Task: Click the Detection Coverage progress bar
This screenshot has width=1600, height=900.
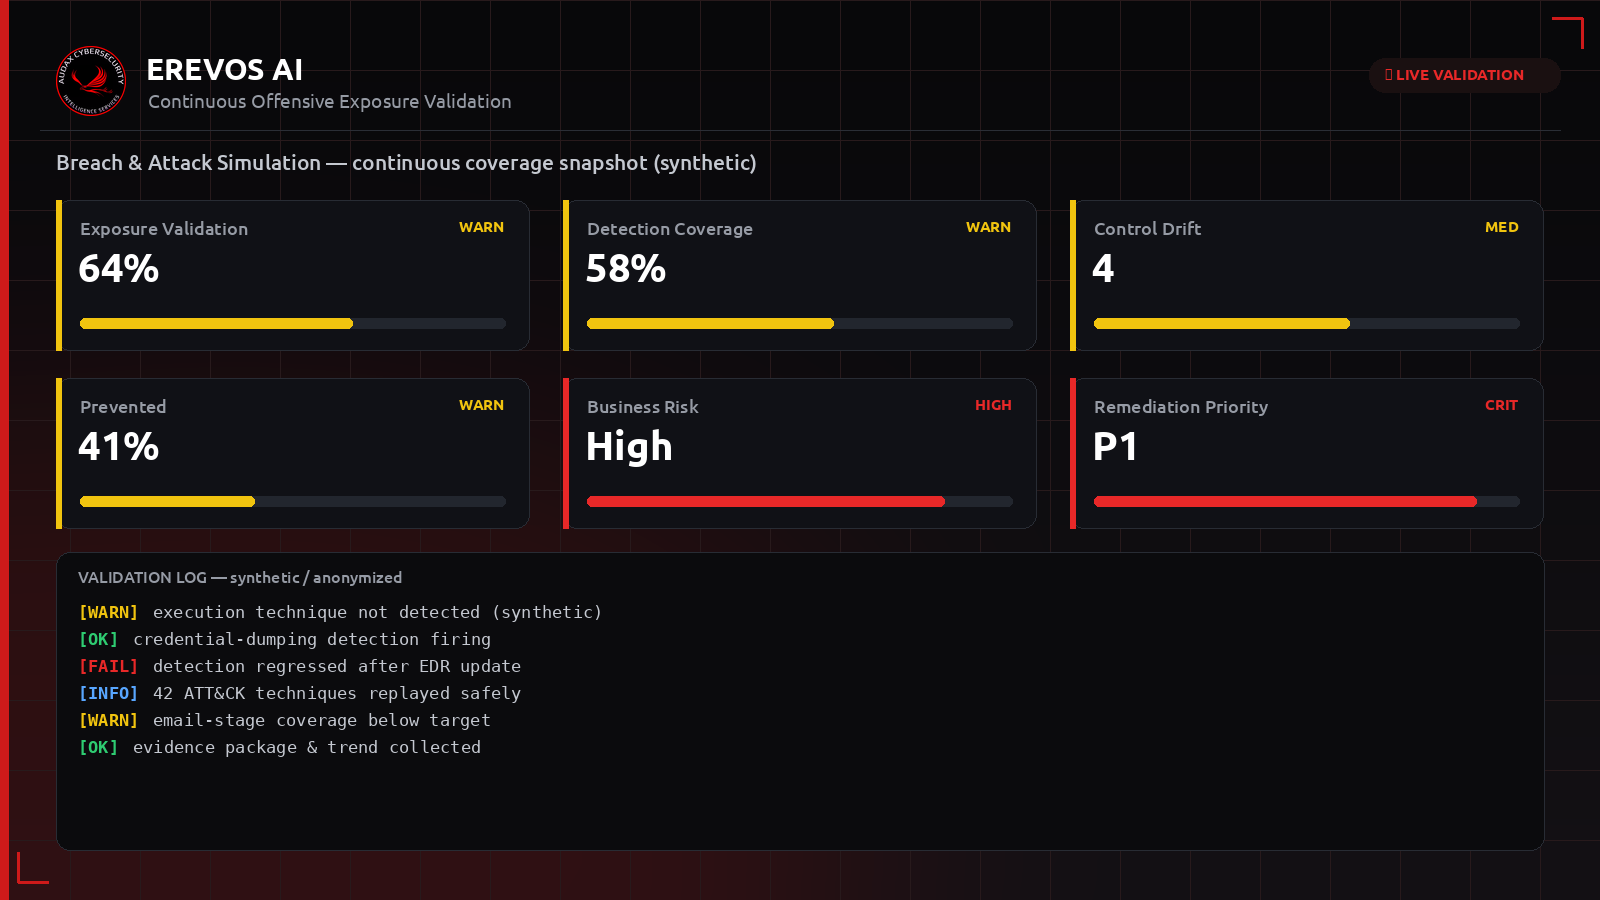Action: point(800,324)
